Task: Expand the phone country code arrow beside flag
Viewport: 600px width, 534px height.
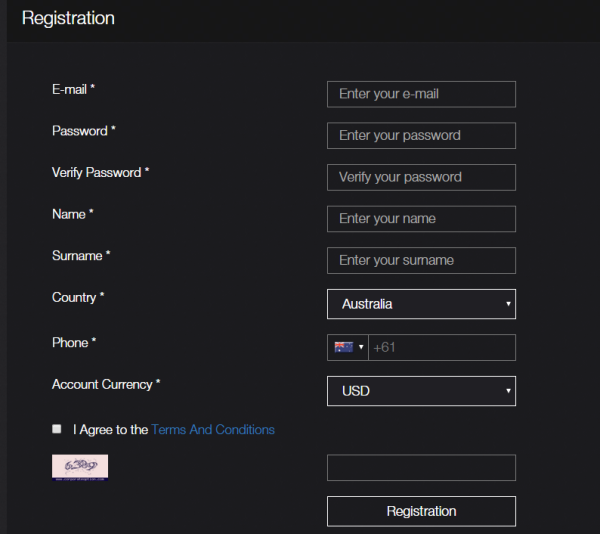Action: 361,347
